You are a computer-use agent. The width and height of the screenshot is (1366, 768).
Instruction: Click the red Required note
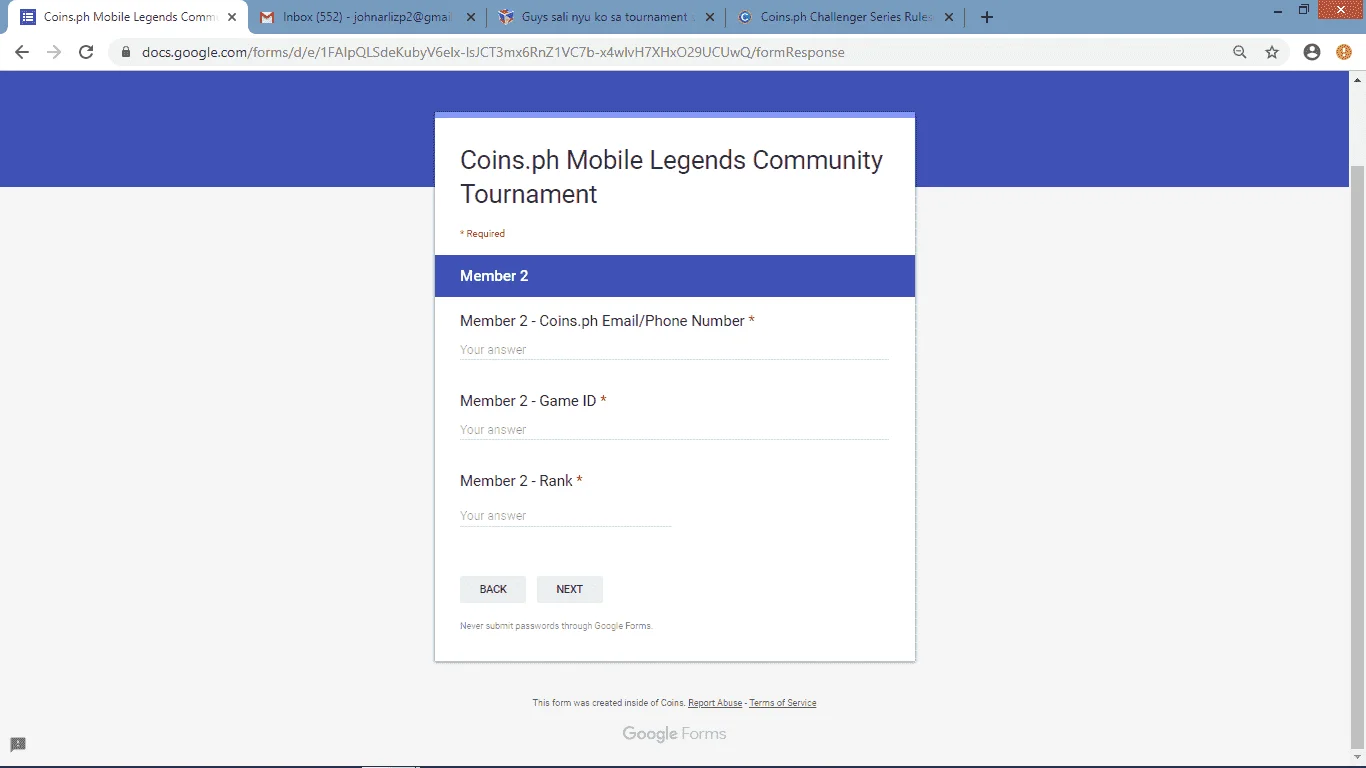coord(482,234)
